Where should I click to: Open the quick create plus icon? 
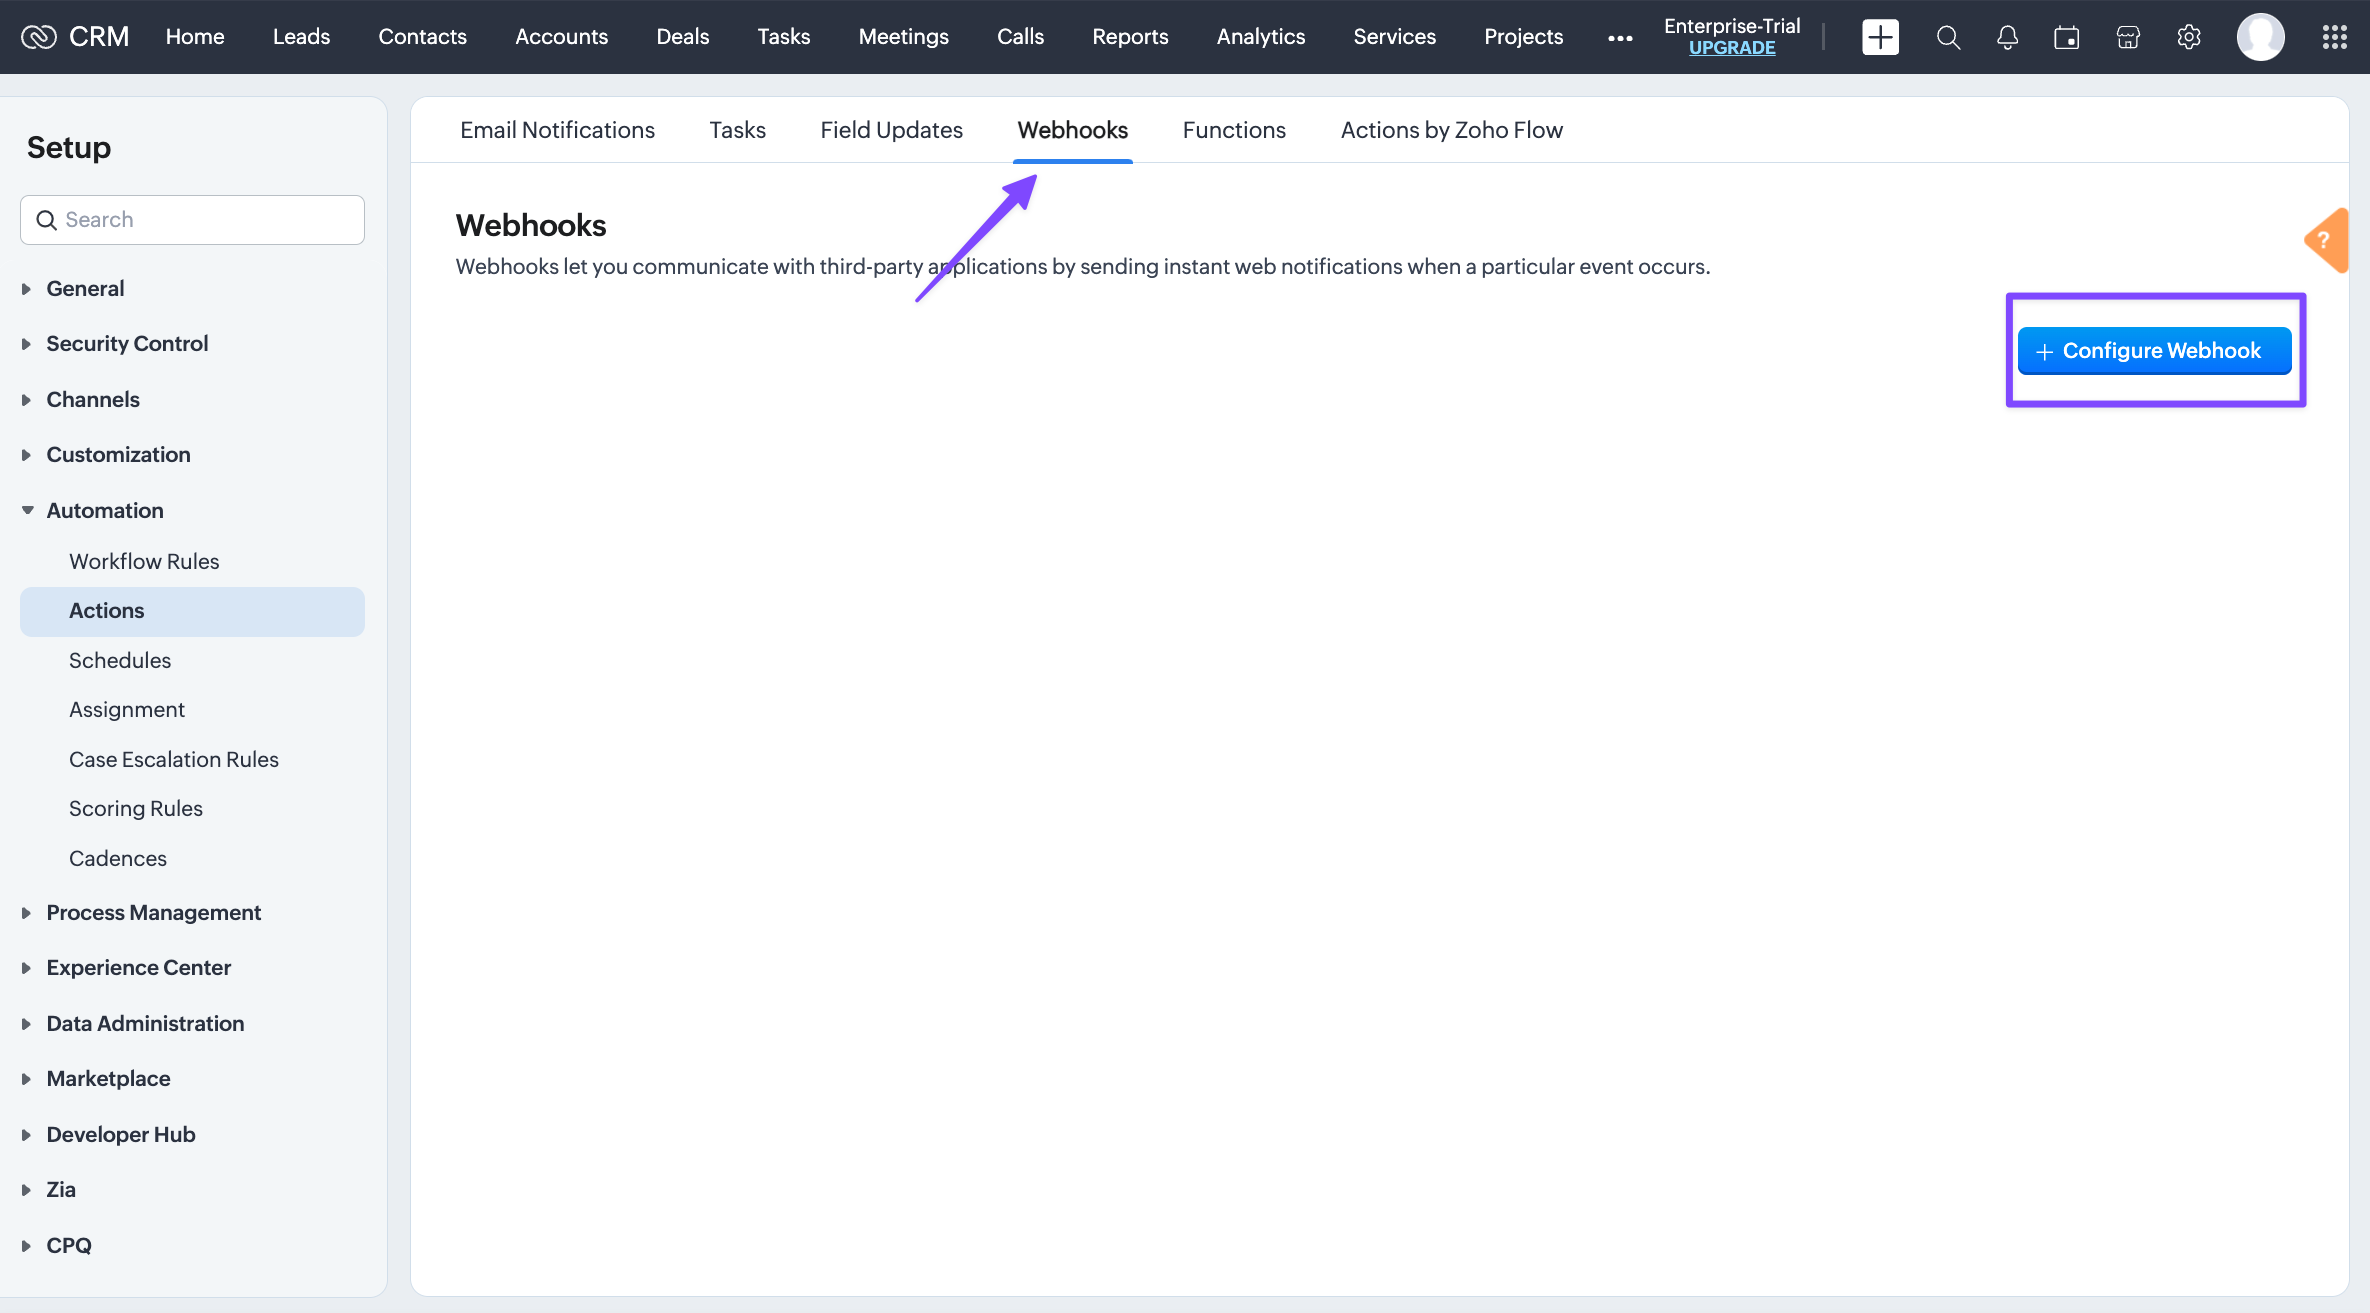(1880, 37)
